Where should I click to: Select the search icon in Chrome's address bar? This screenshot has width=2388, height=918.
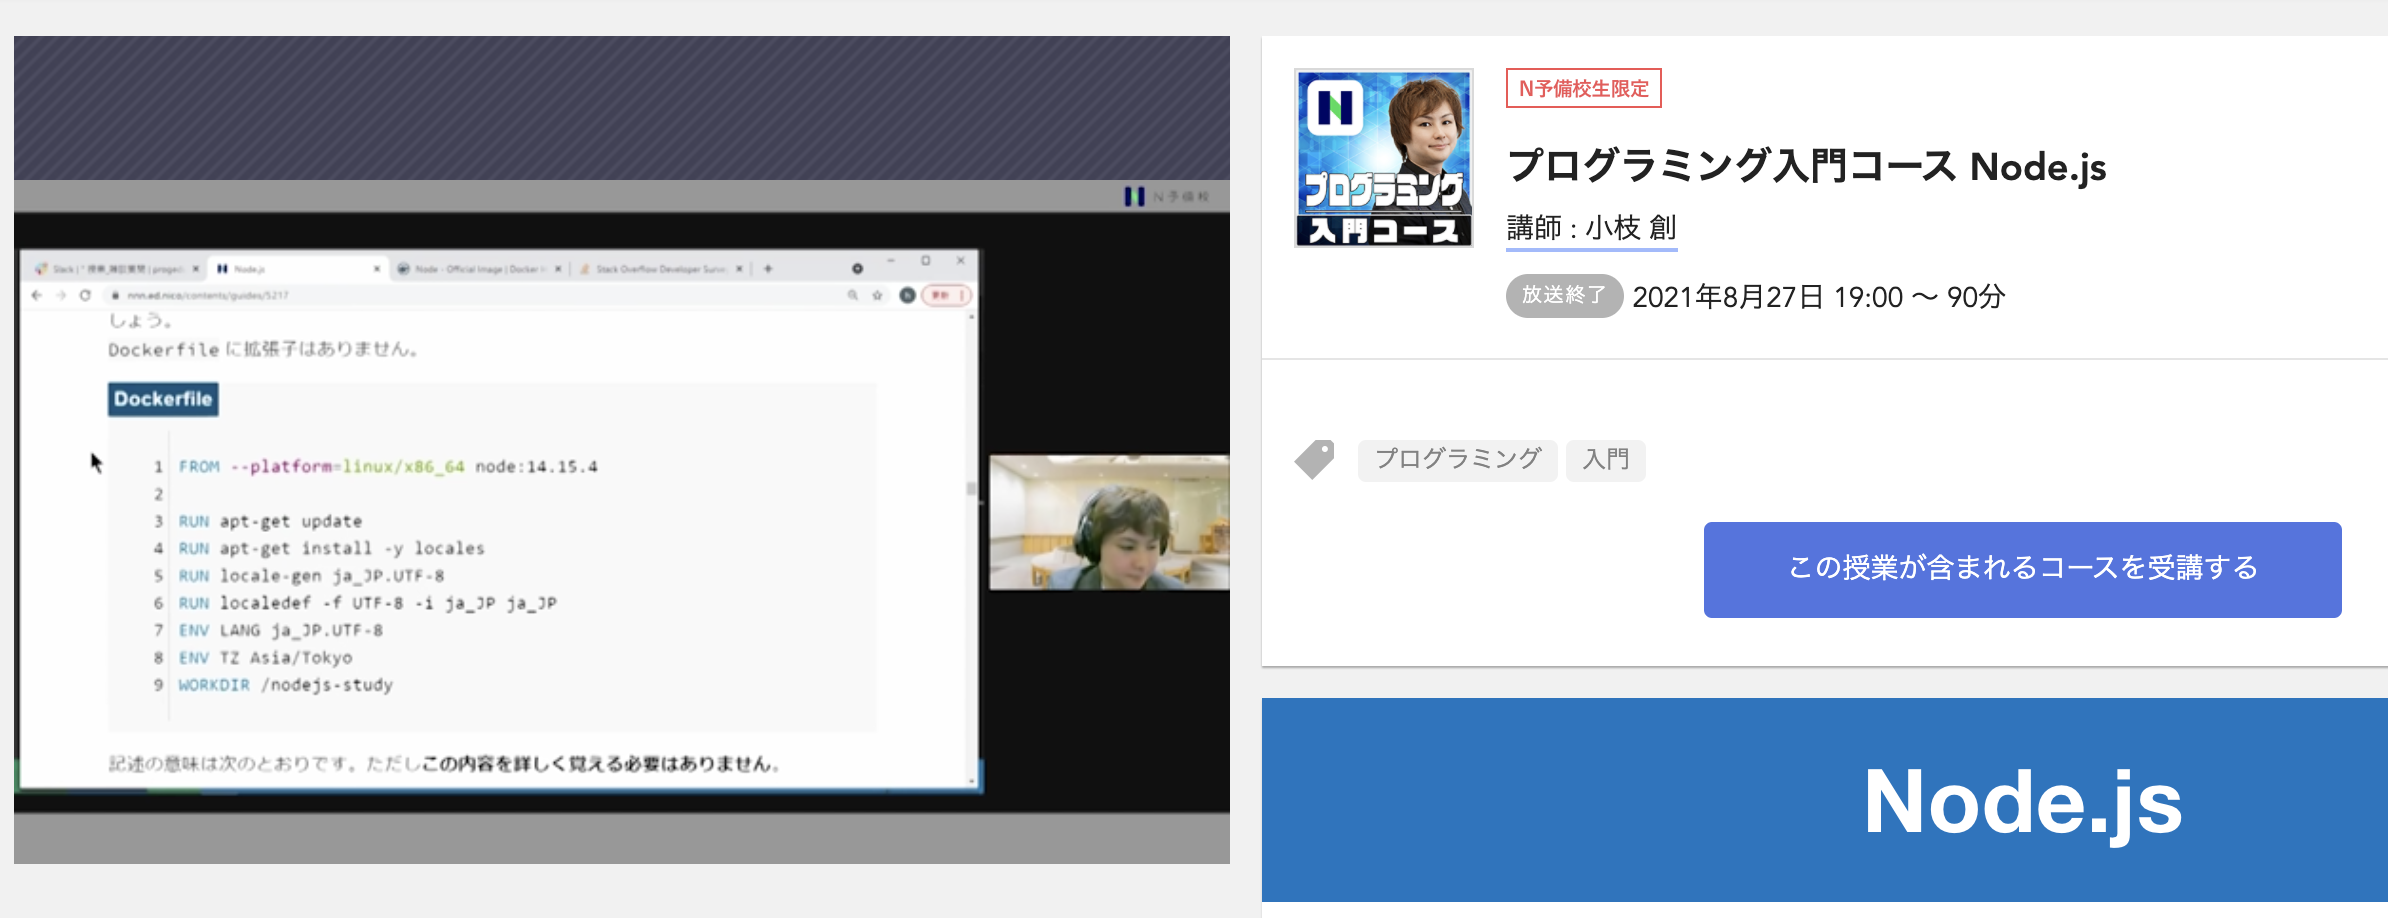851,296
